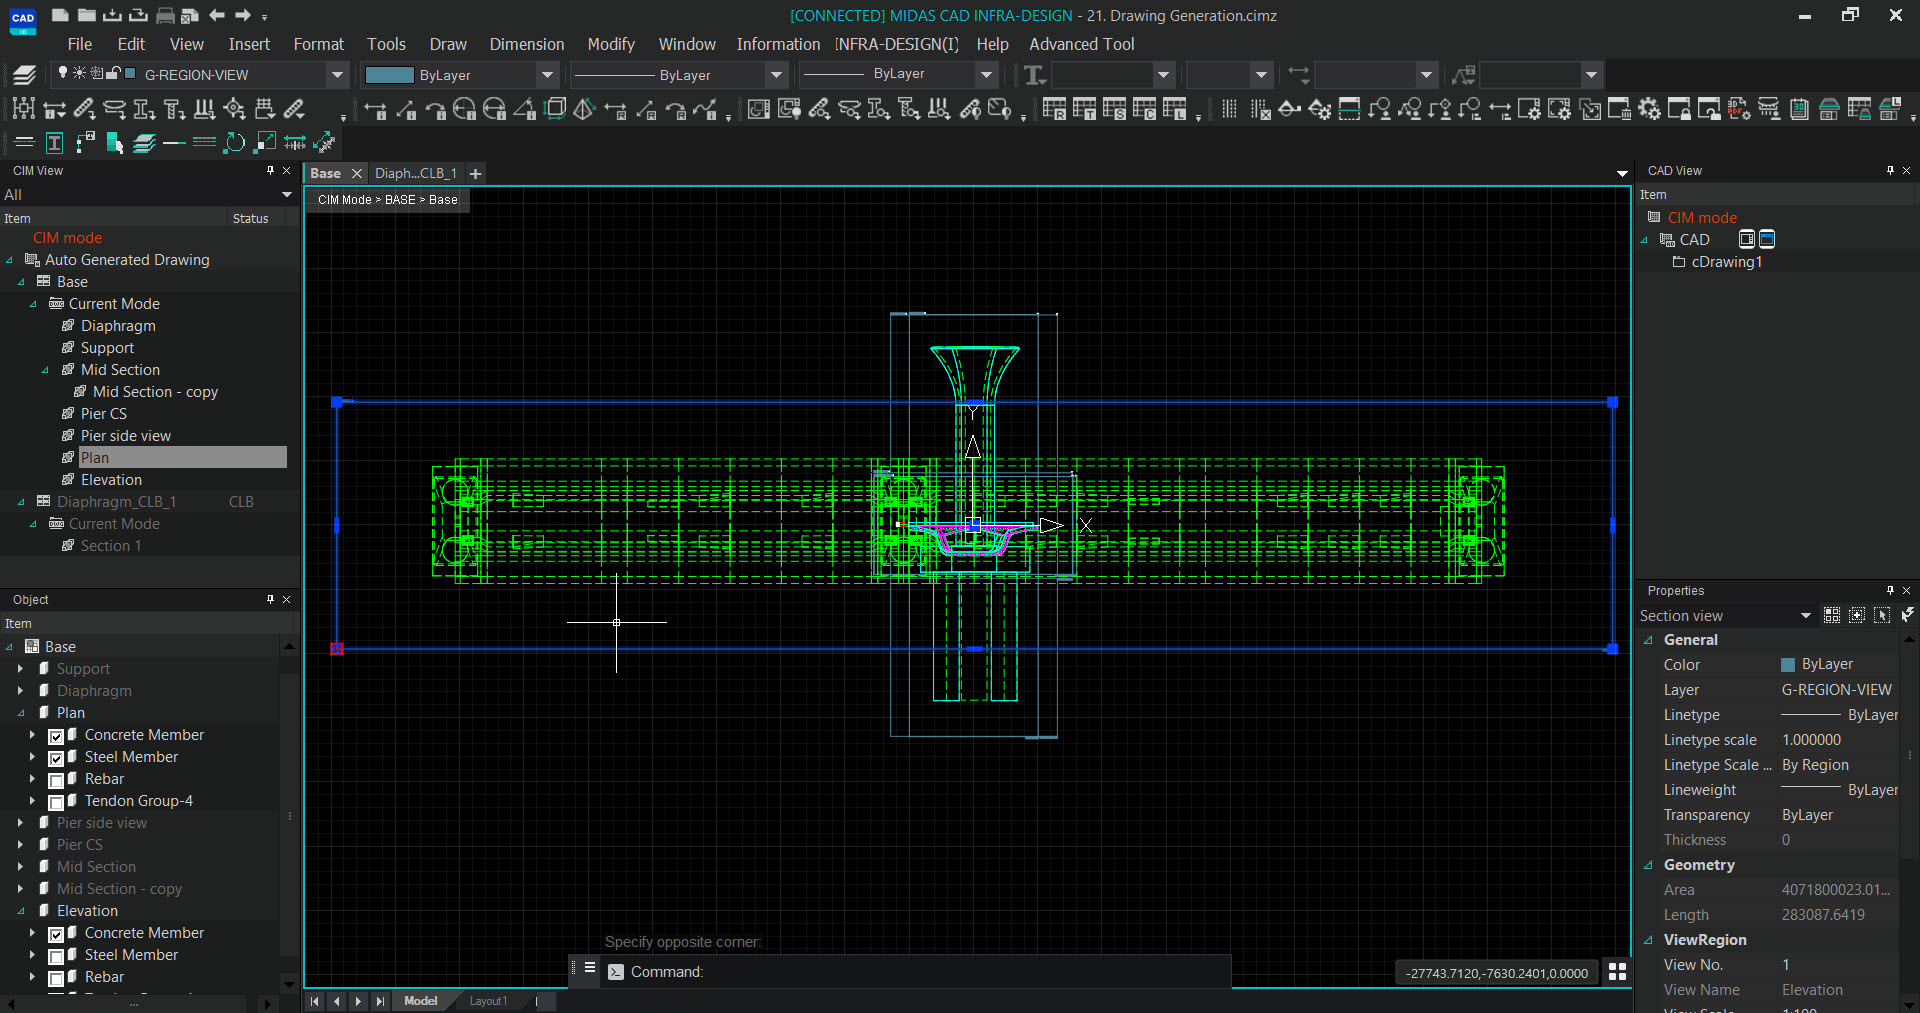1920x1013 pixels.
Task: Click the table with 'S' badge icon
Action: 1114,109
